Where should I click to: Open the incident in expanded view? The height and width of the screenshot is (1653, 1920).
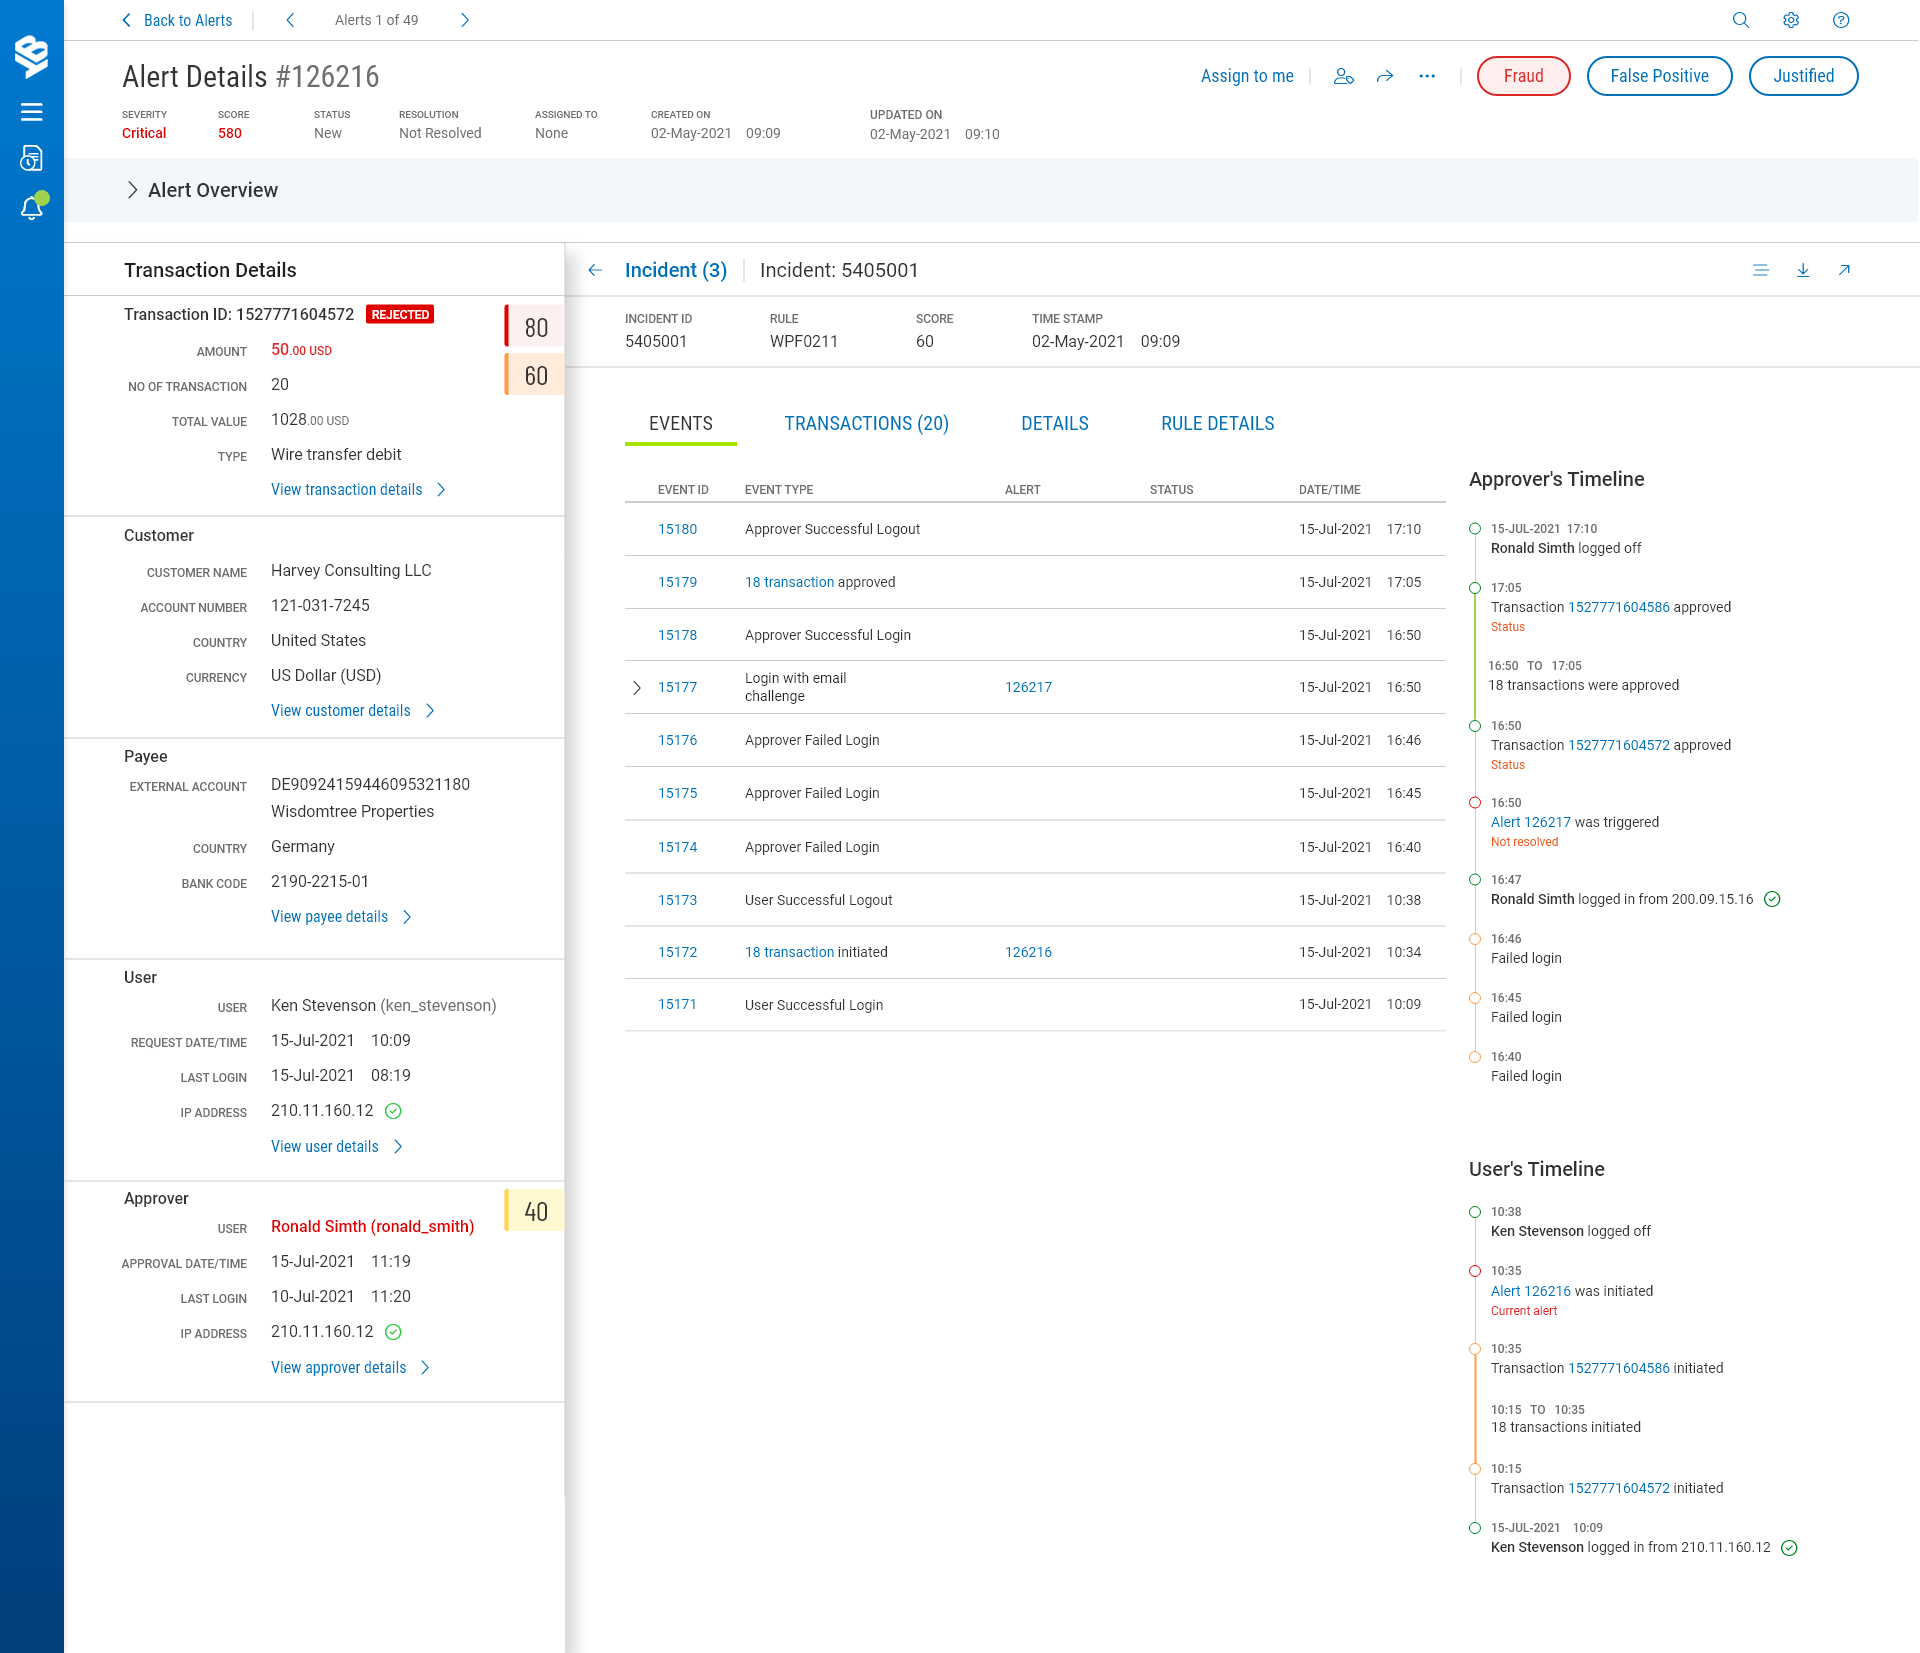tap(1843, 270)
